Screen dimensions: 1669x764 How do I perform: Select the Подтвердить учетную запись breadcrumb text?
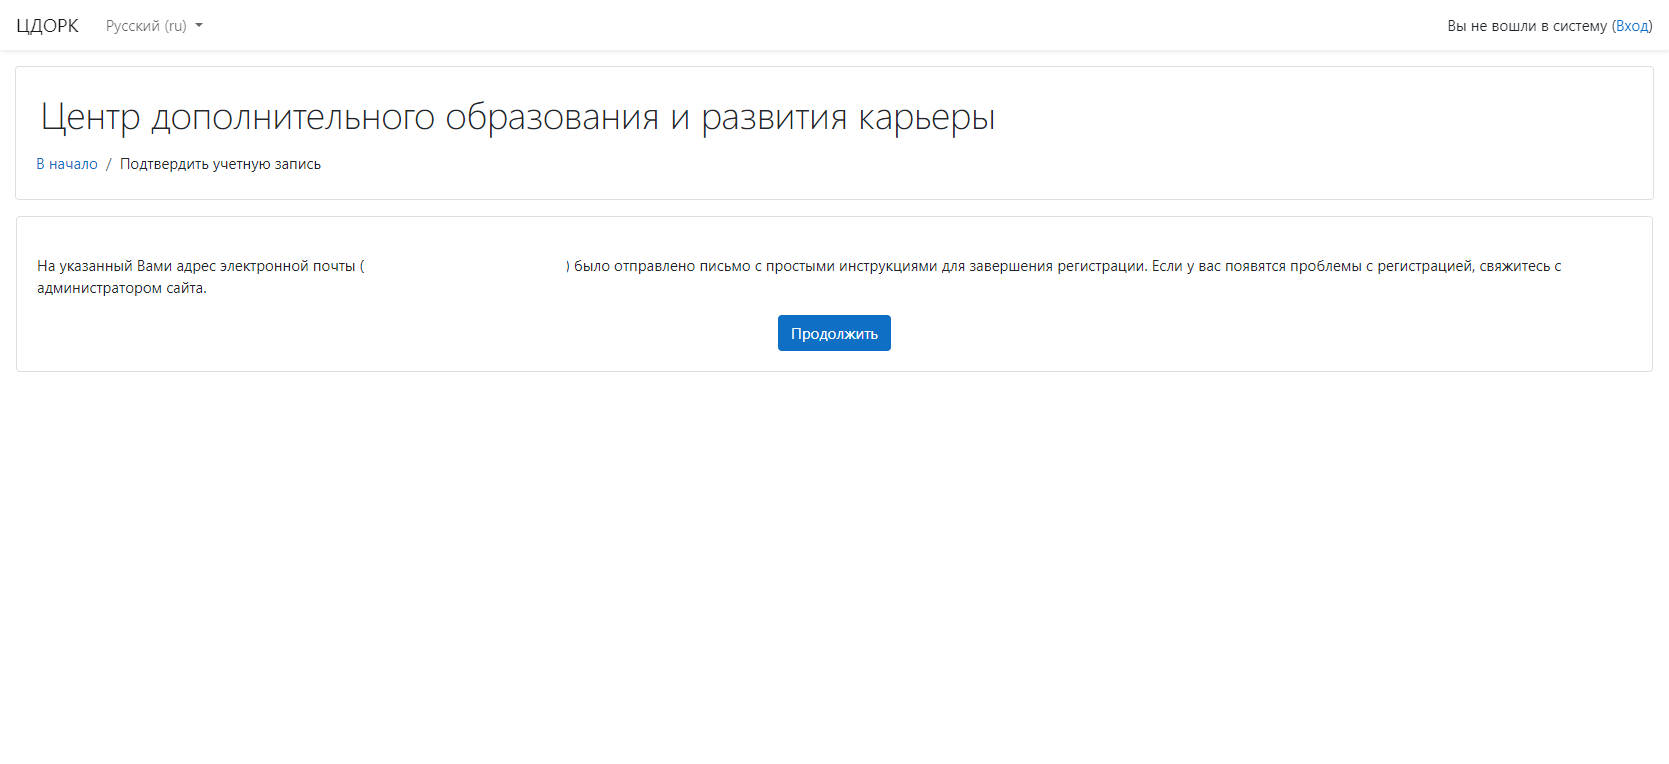pos(220,164)
